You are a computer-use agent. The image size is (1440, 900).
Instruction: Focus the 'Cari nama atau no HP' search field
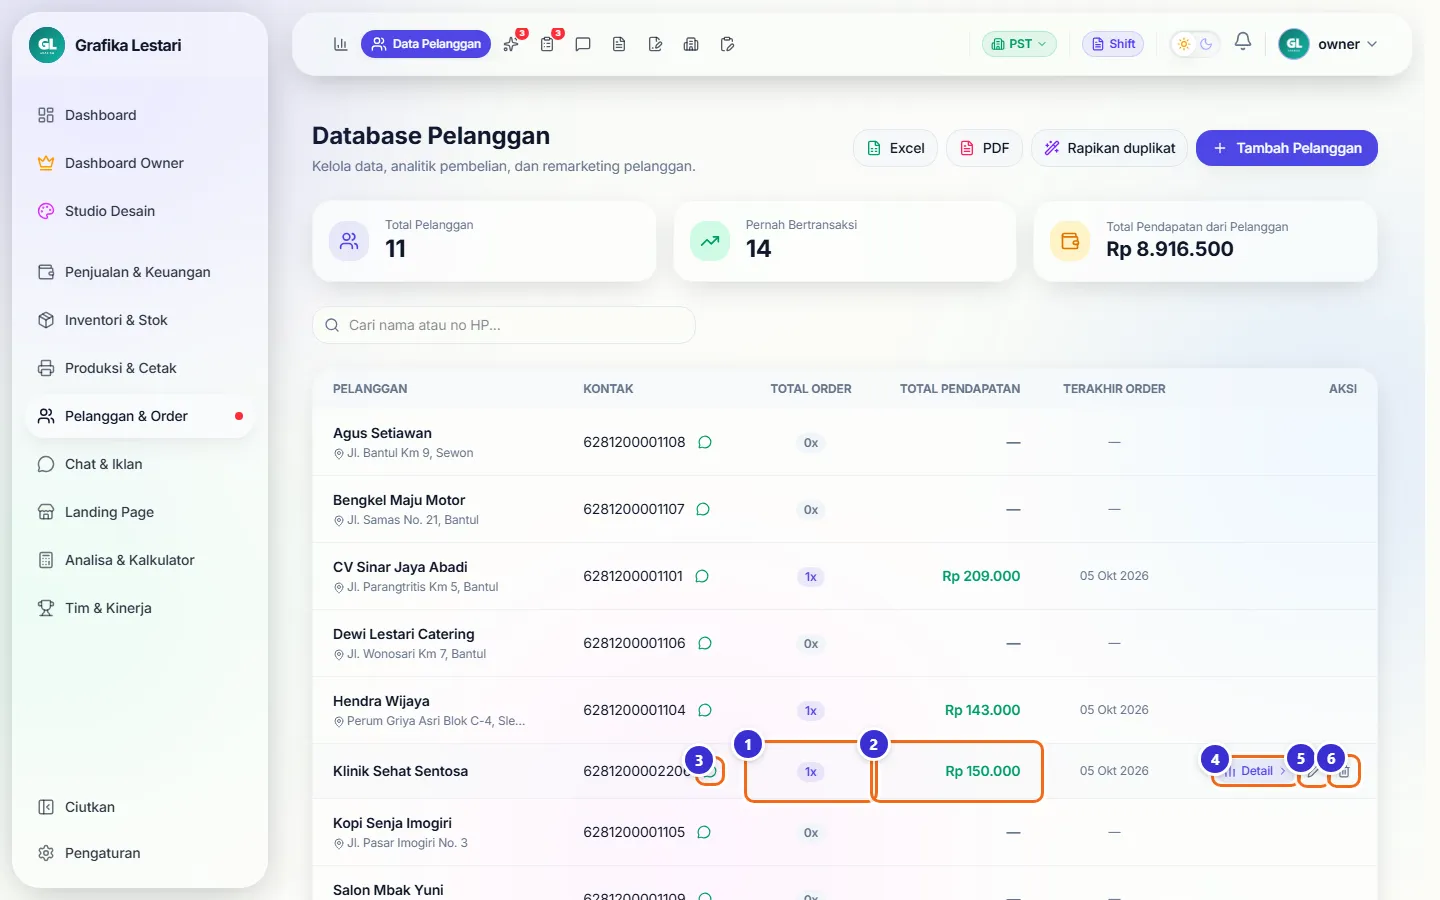click(x=504, y=325)
